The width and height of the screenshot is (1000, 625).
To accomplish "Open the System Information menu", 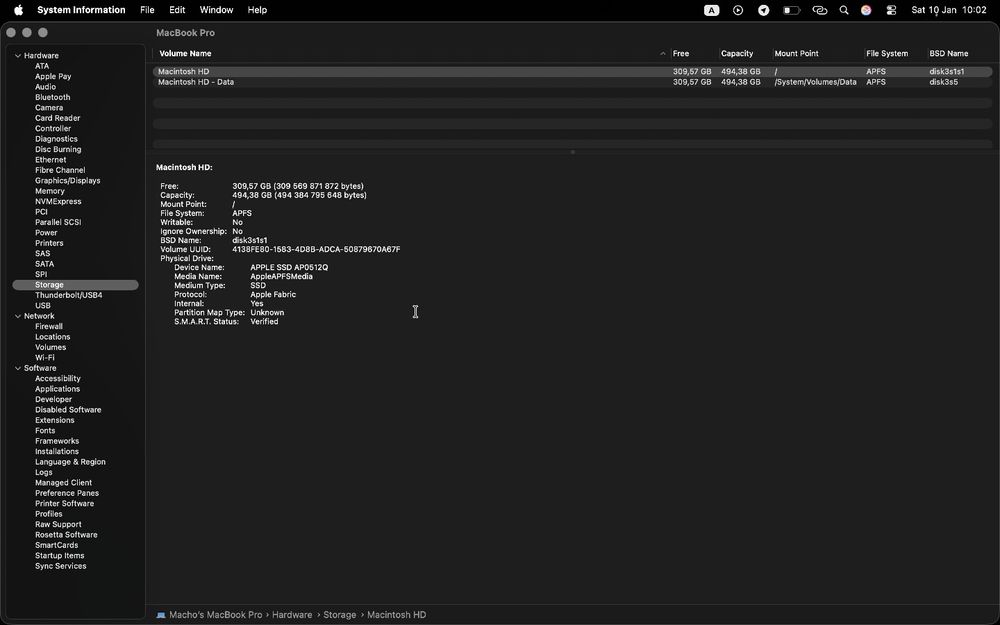I will (x=81, y=10).
